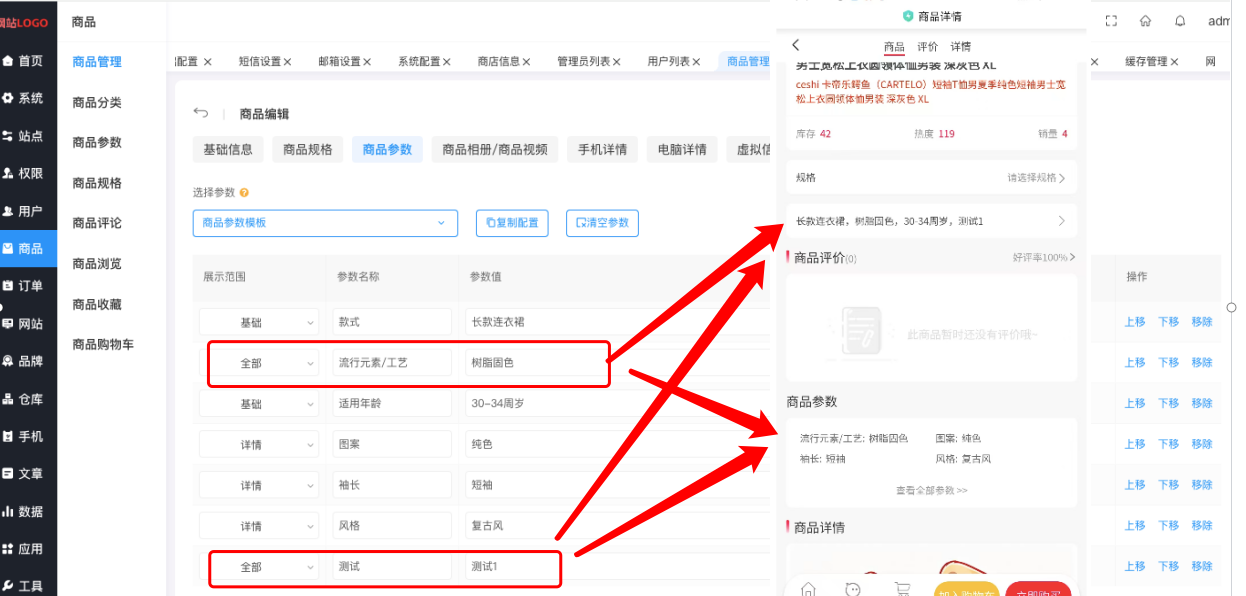1246x596 pixels.
Task: Click the 图案 parameter name field
Action: point(391,444)
